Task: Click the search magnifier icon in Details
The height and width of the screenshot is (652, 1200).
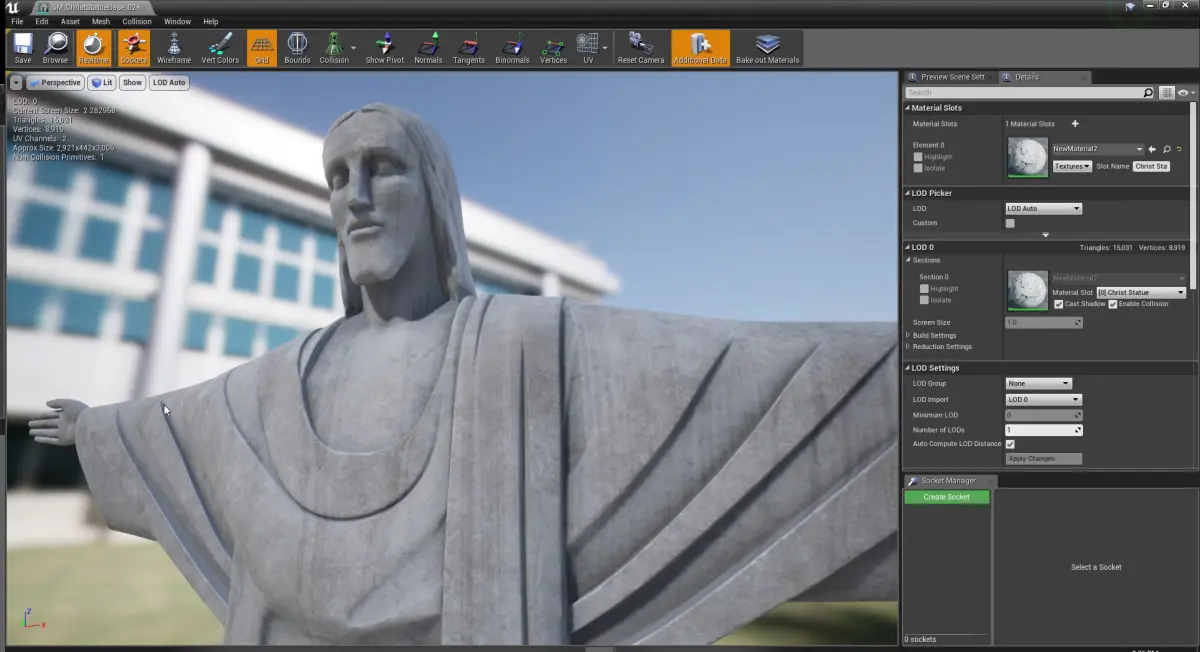Action: coord(1148,92)
